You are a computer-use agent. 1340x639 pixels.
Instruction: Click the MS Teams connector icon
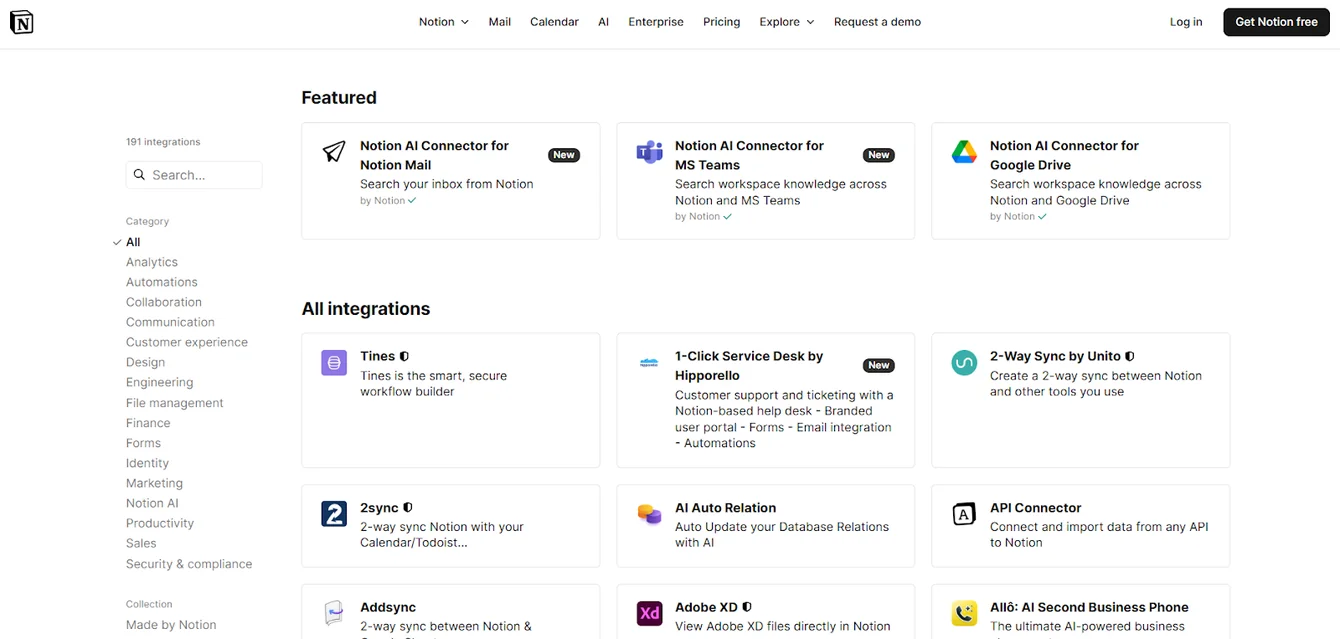click(649, 152)
